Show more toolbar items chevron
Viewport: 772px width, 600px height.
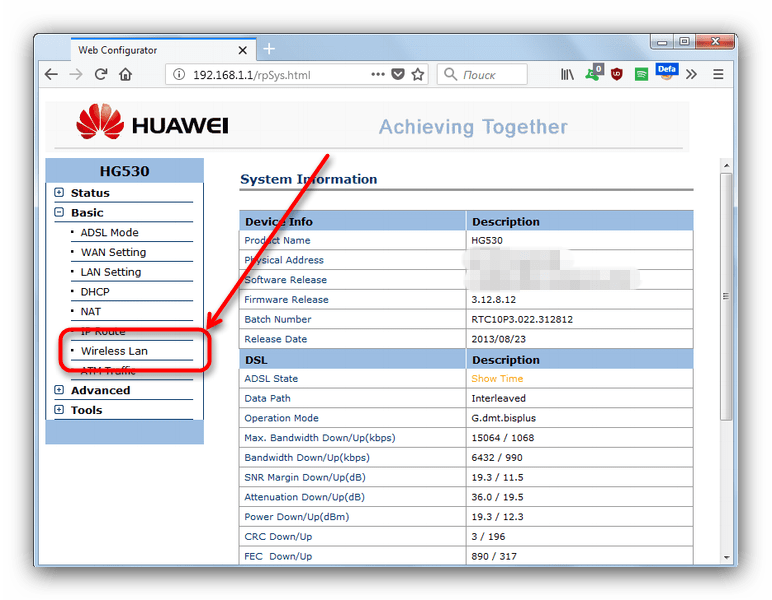[691, 74]
